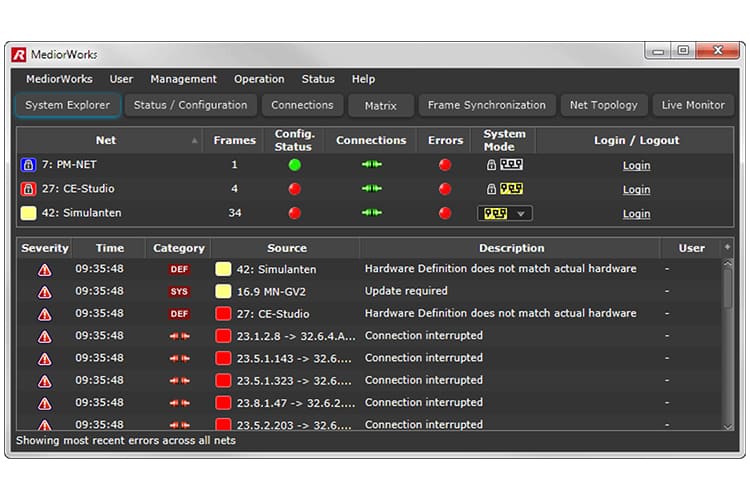Click error list scroll down arrow
750x500 pixels.
[728, 426]
